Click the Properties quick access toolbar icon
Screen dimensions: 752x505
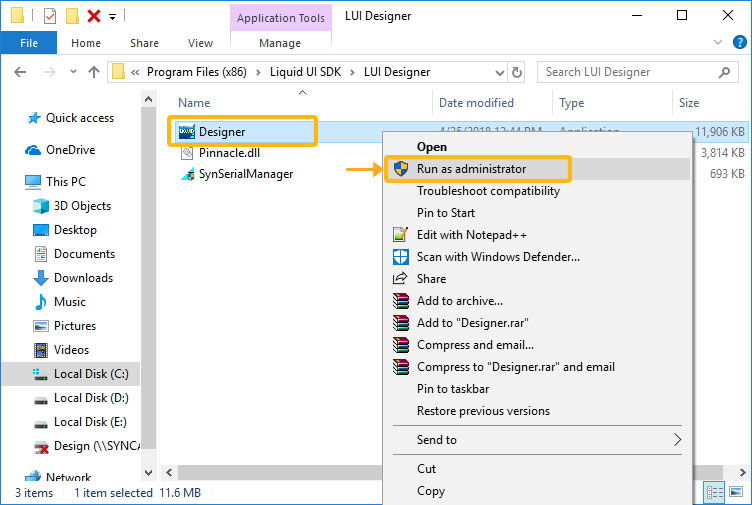49,16
